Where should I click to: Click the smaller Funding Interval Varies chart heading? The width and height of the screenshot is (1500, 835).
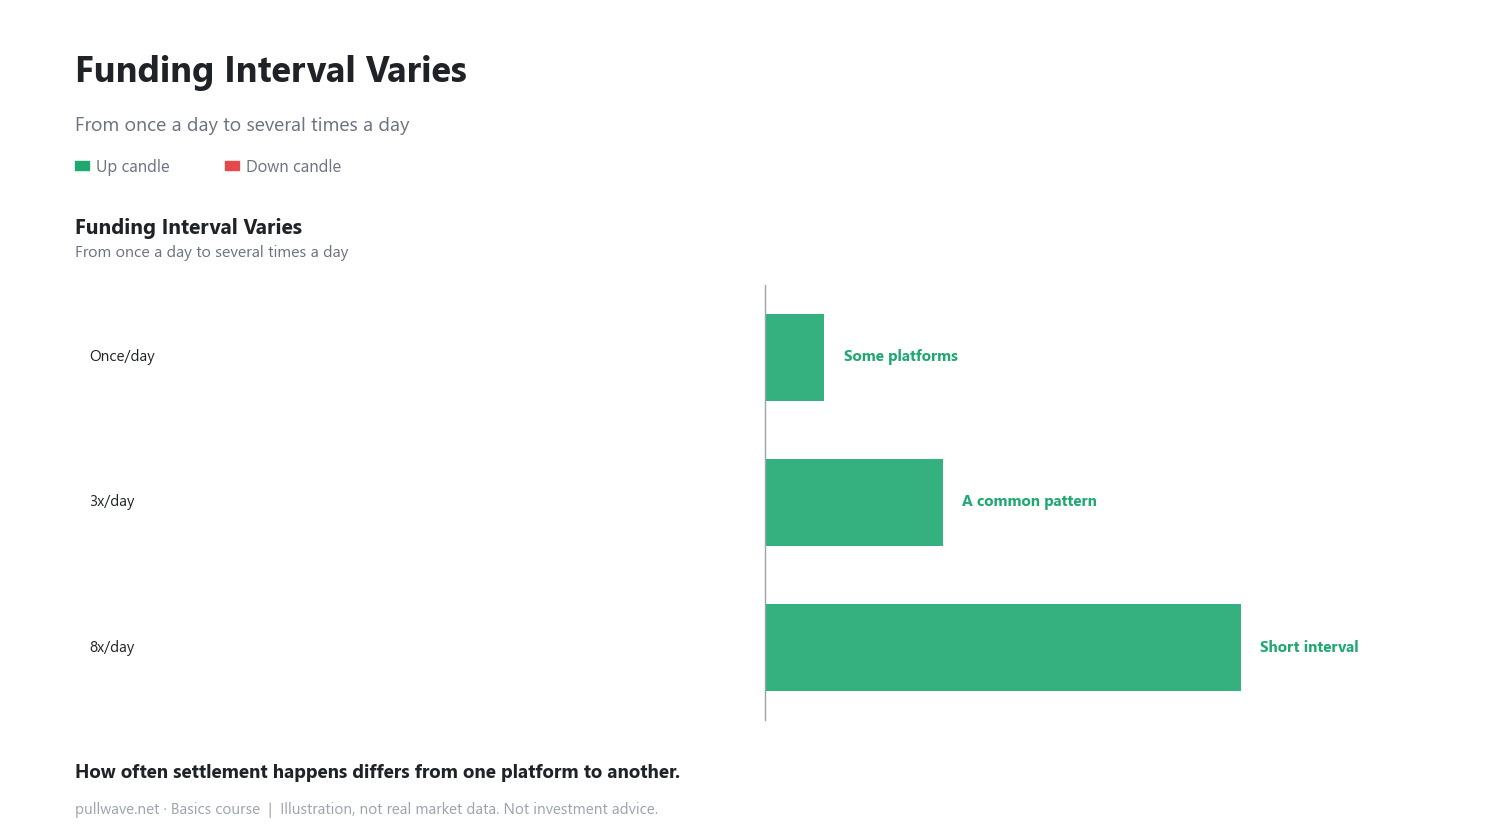pos(188,227)
